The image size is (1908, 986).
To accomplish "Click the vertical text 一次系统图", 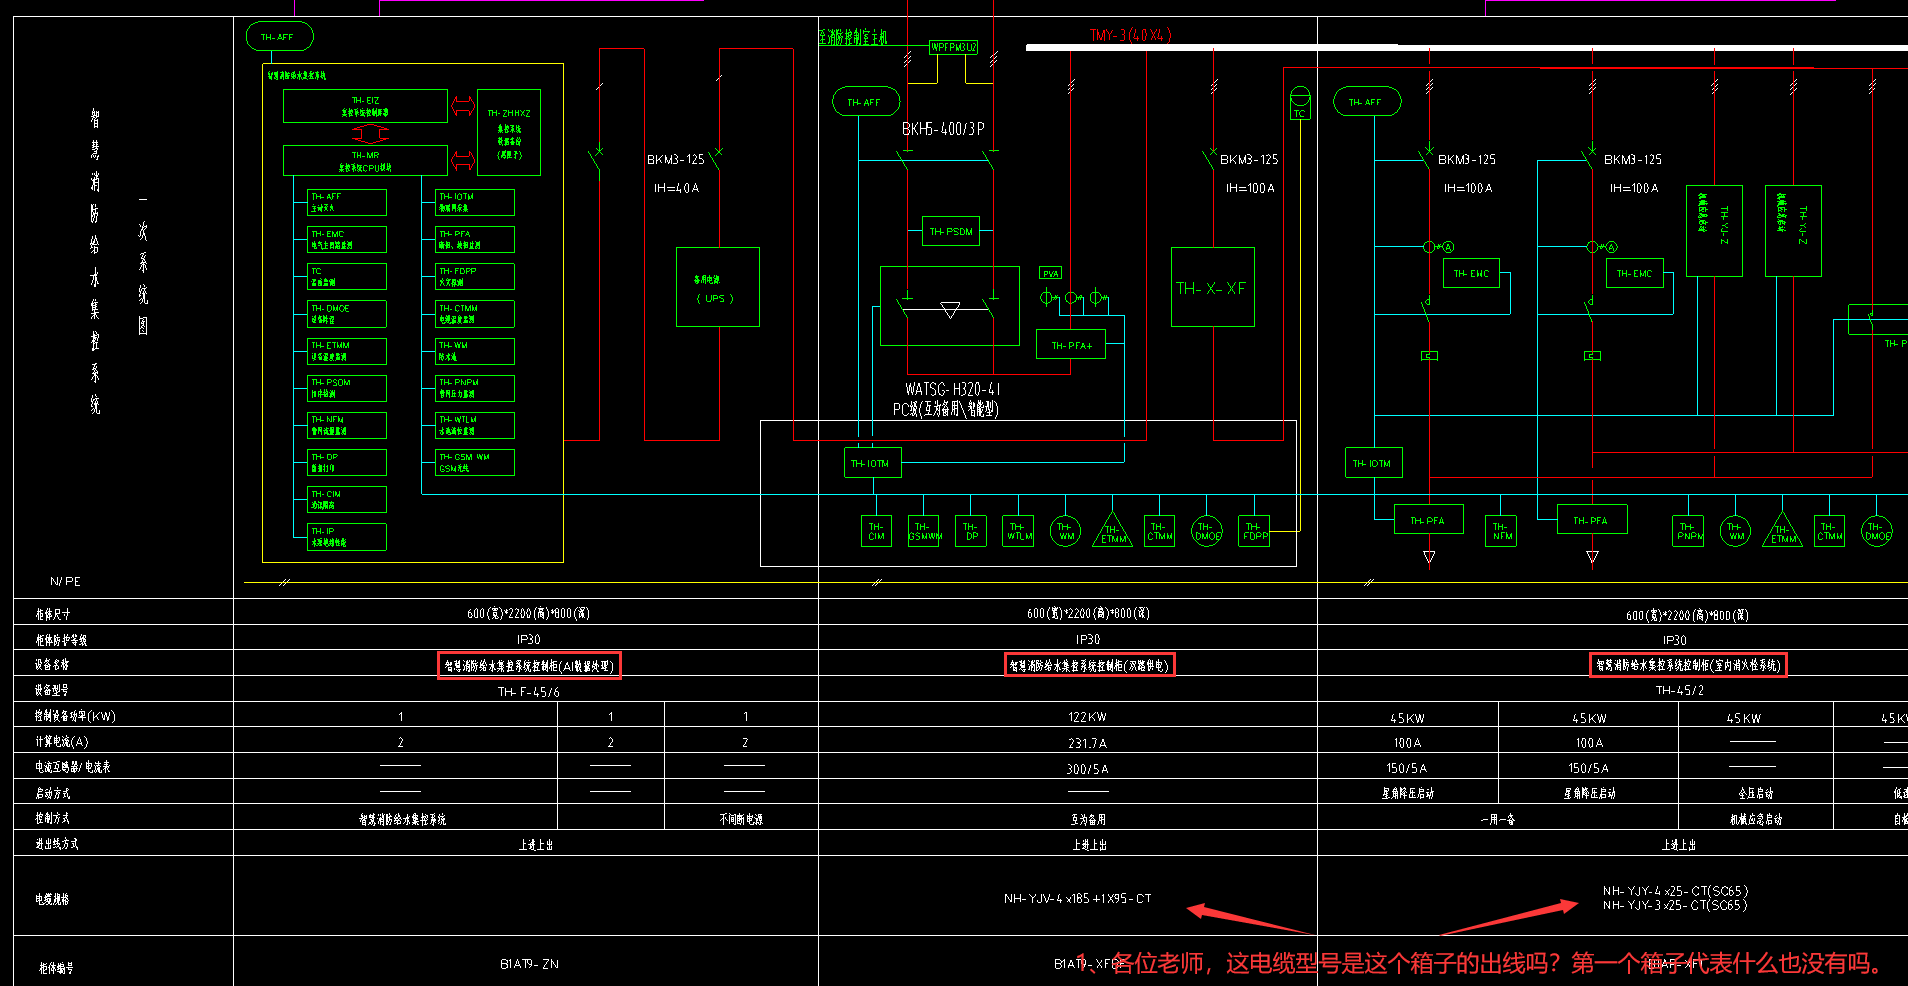I will pos(143,264).
